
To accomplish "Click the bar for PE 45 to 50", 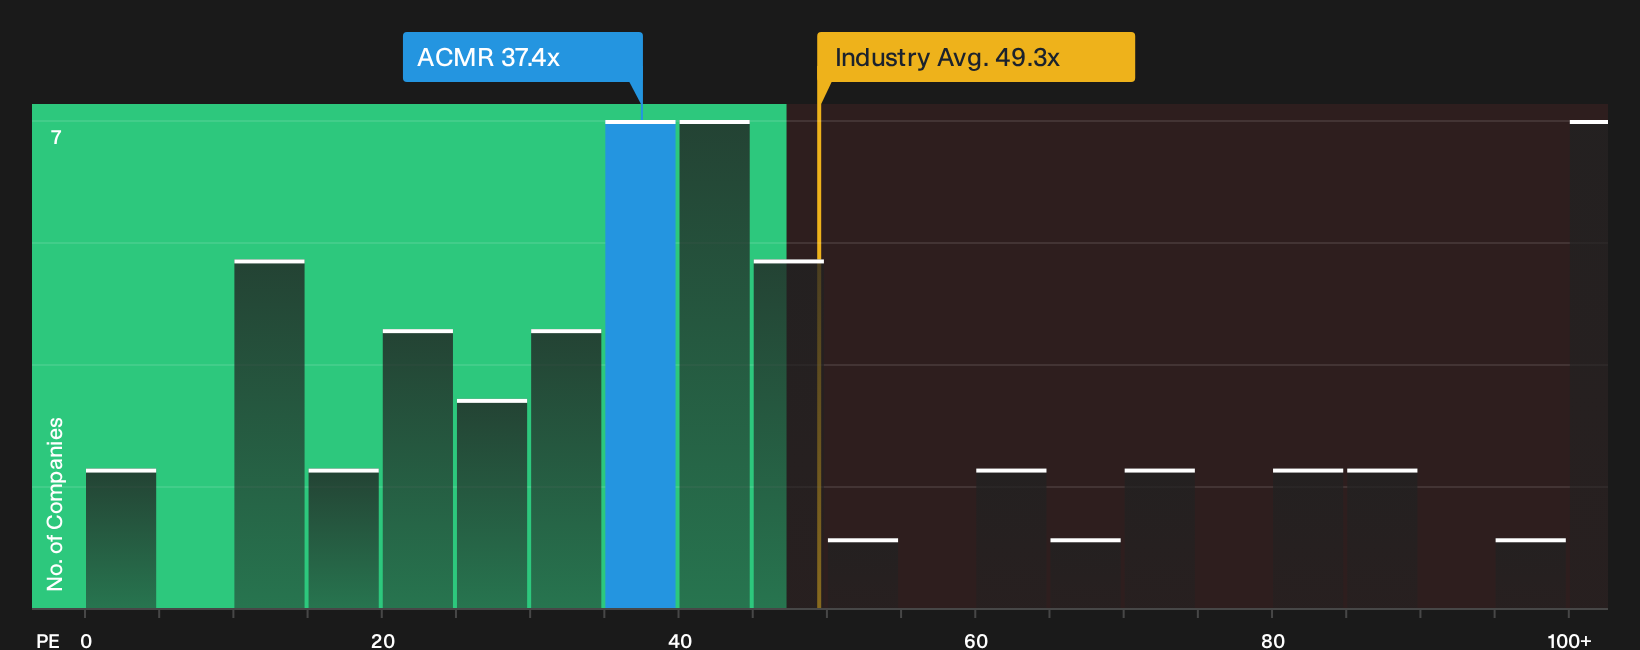I will (x=788, y=434).
